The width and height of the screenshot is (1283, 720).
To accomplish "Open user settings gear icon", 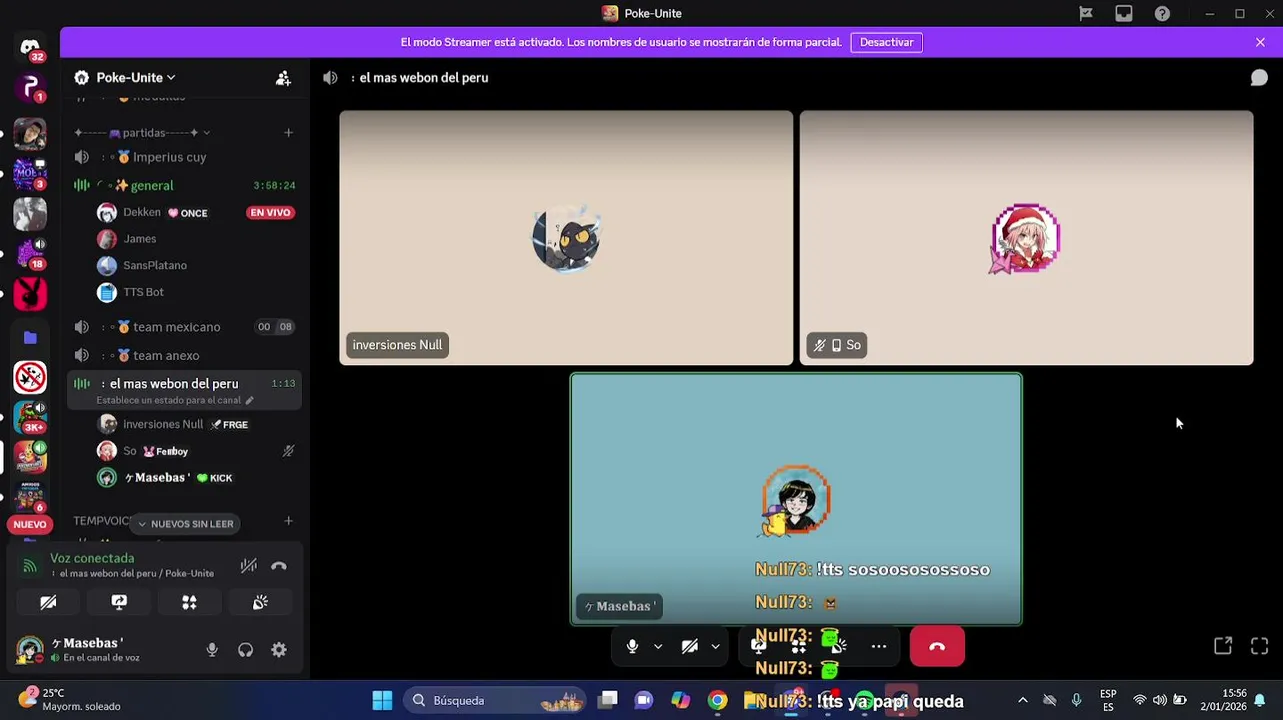I will [279, 650].
